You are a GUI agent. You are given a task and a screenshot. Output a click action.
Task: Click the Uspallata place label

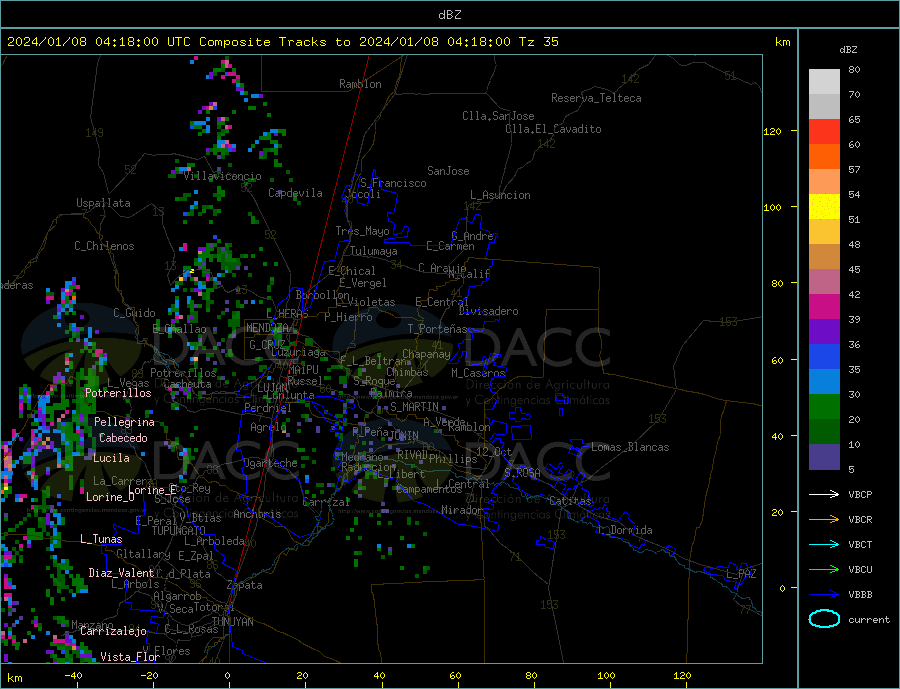(x=103, y=203)
